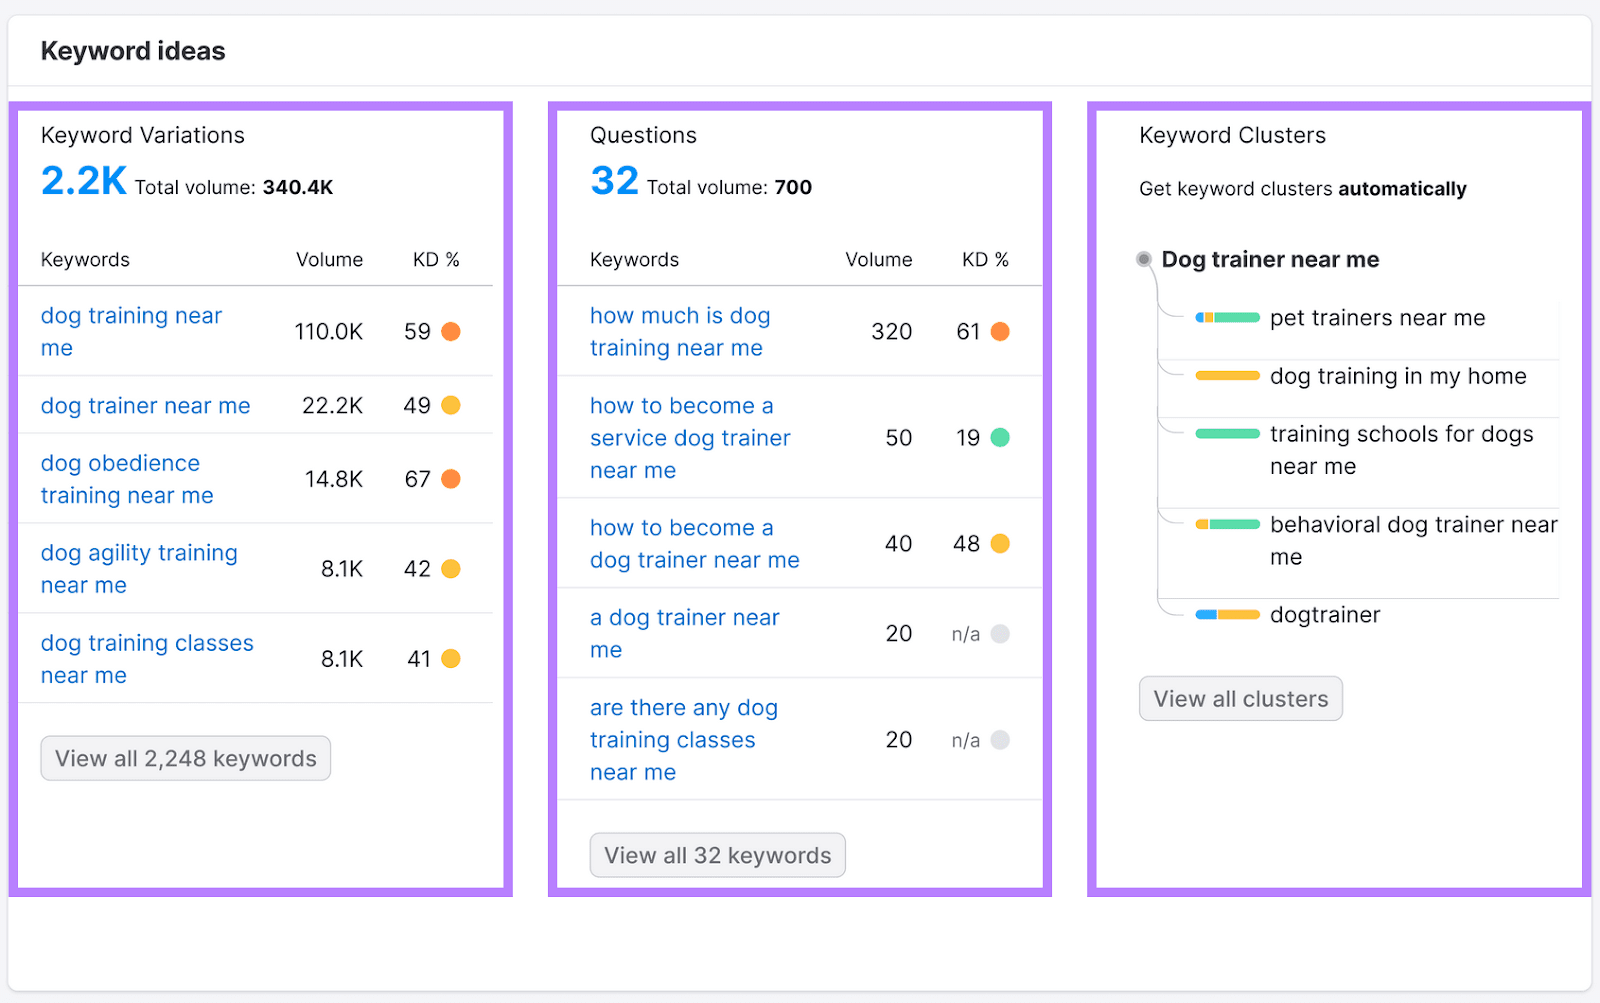Screen dimensions: 1600x1003
Task: Open 'are there any dog training classes' question
Action: [684, 740]
